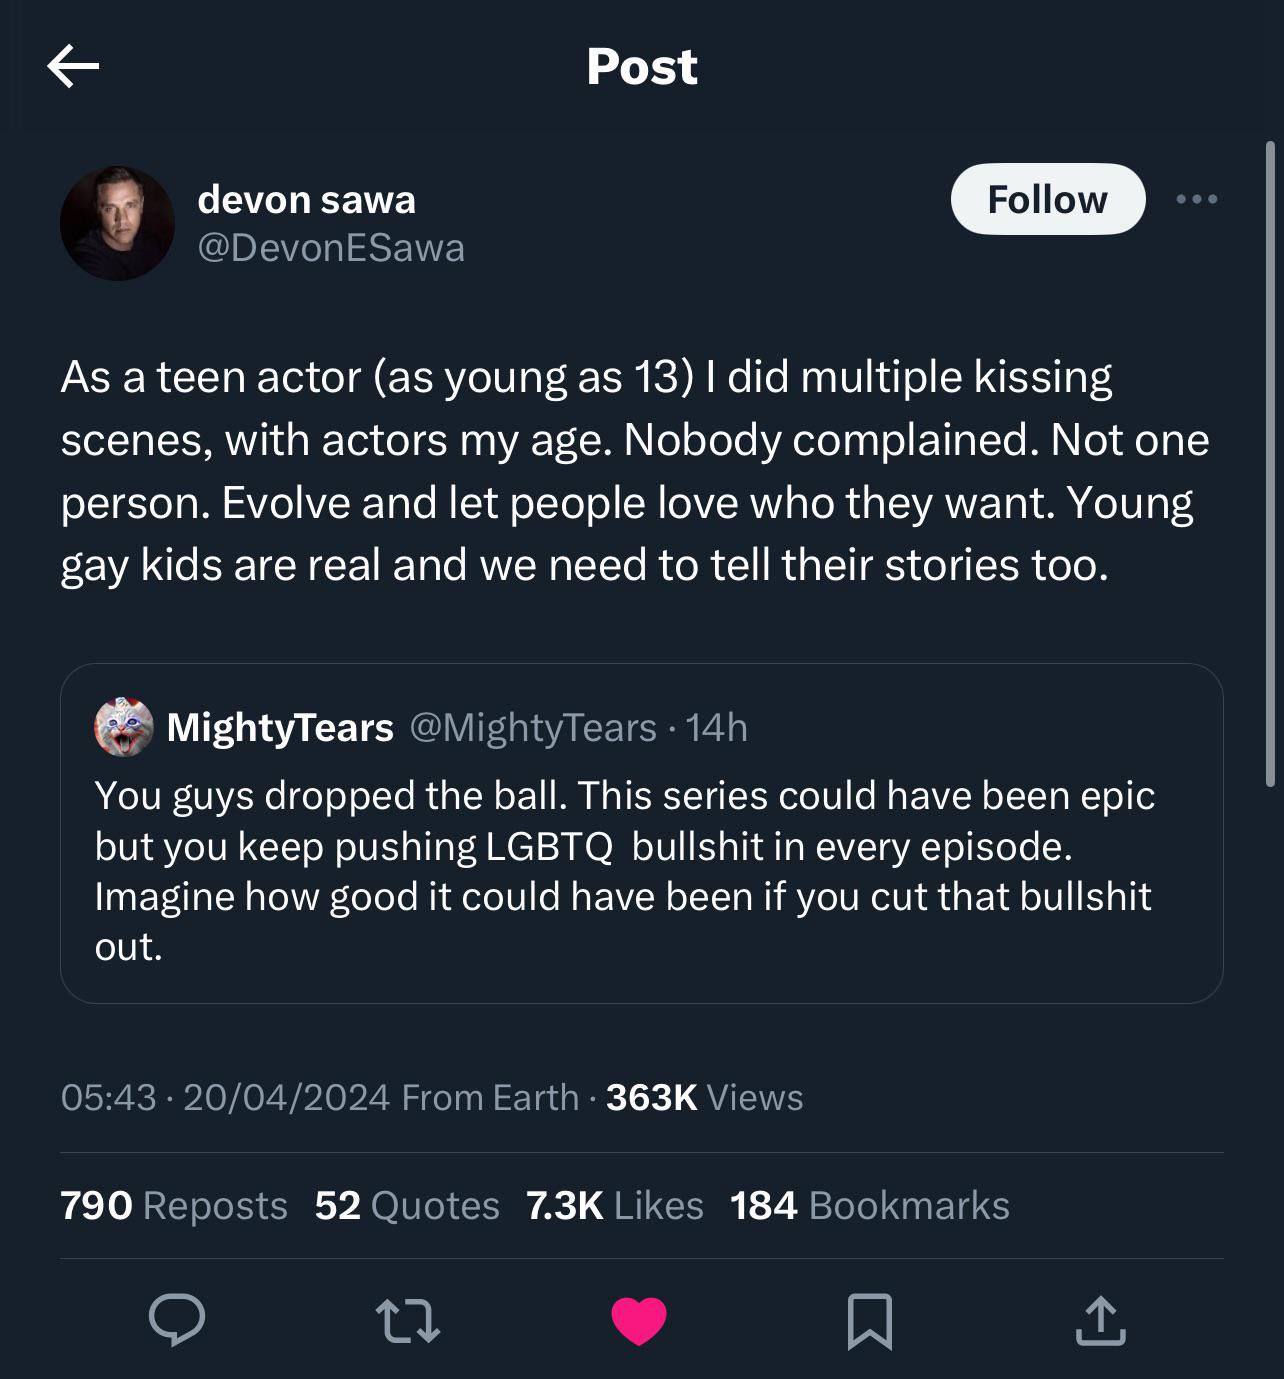The image size is (1284, 1379).
Task: Click the 184 Bookmarks count
Action: coord(869,1206)
